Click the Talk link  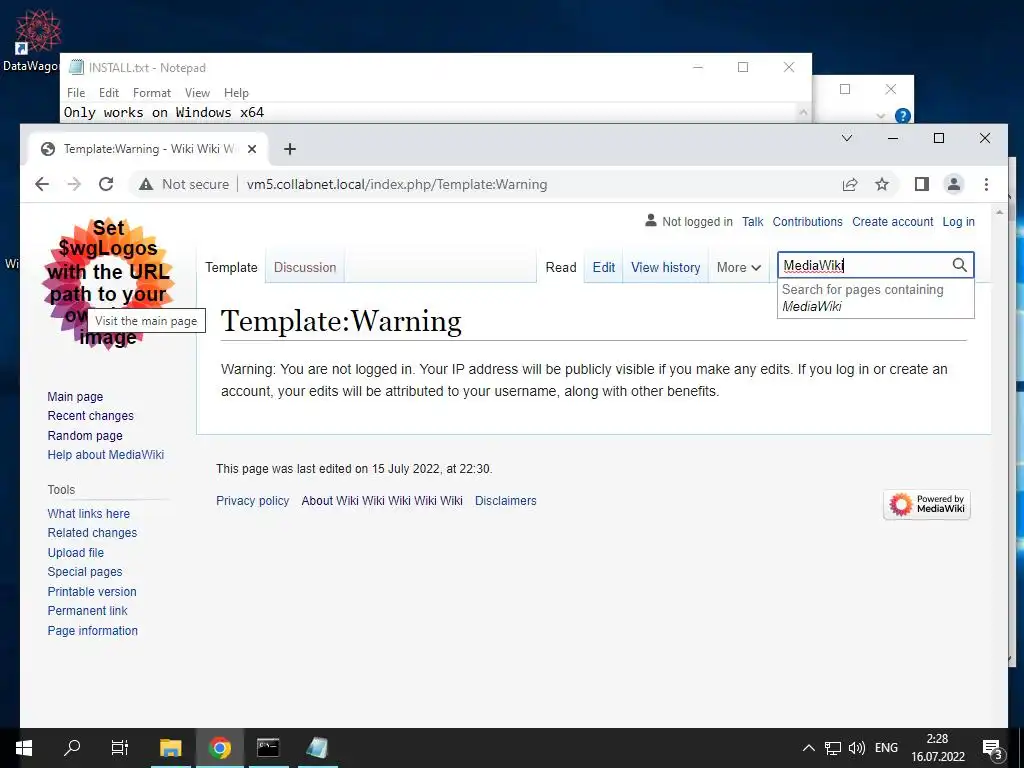click(x=752, y=221)
